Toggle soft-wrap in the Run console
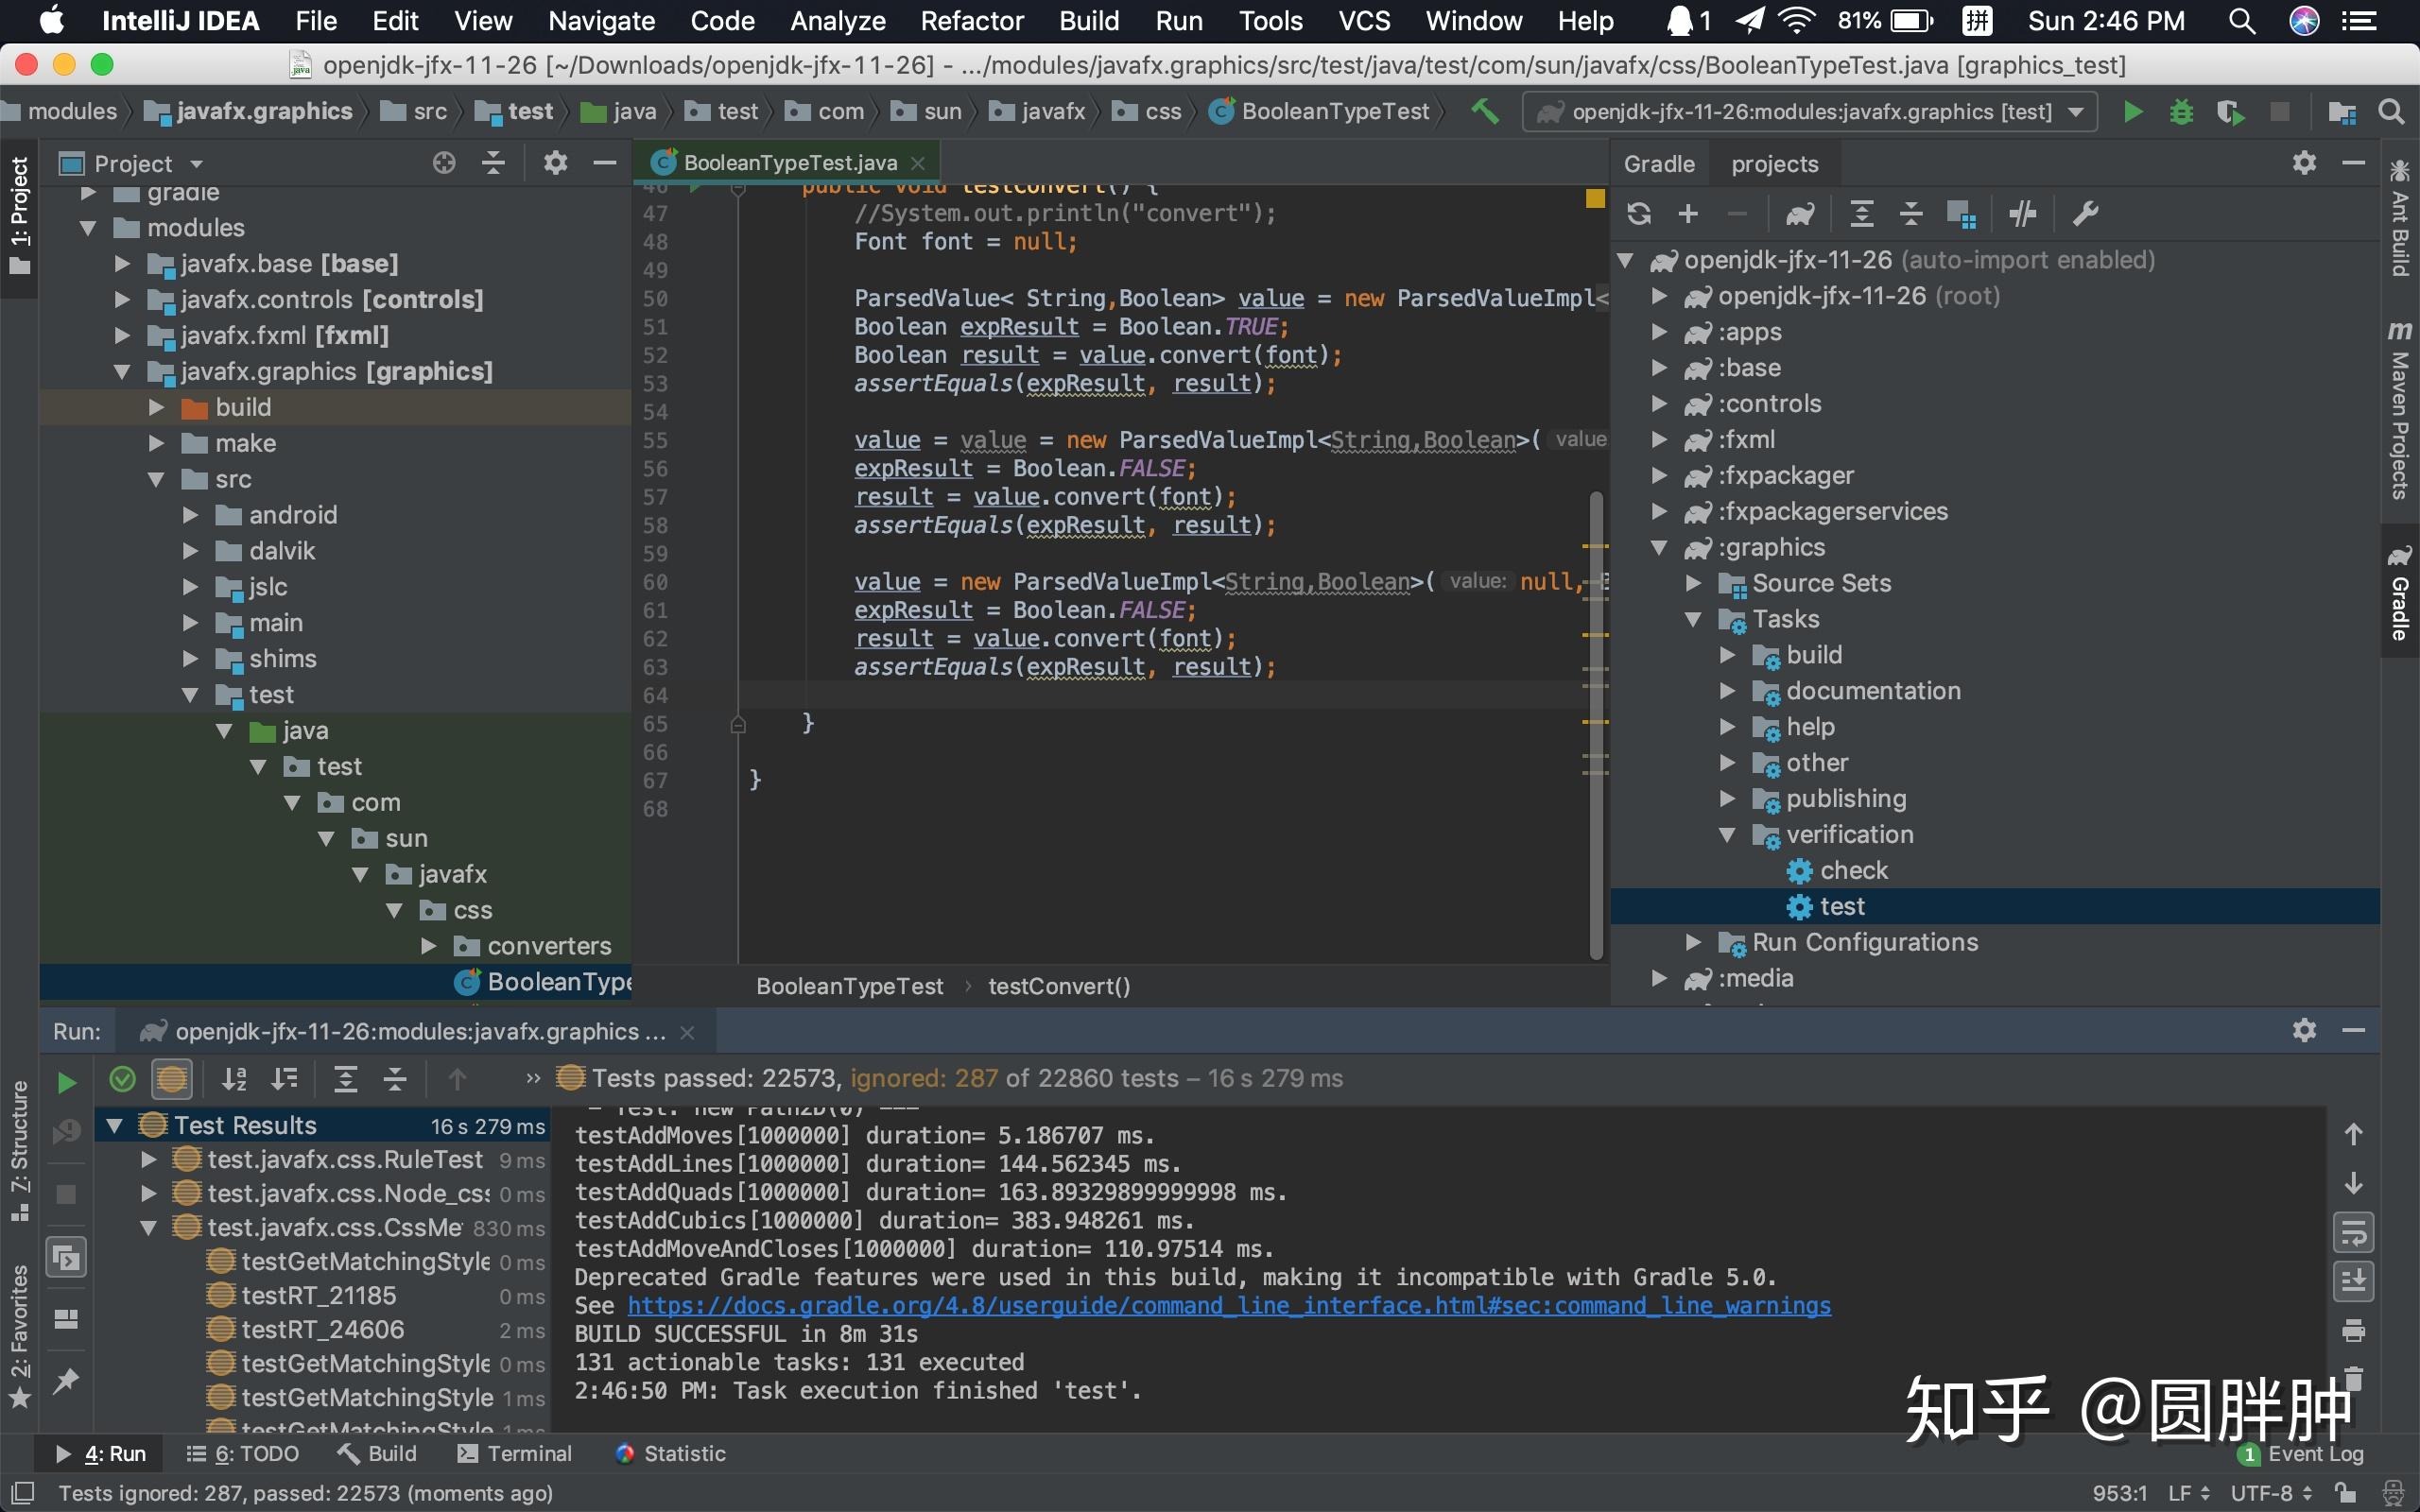 point(2353,1233)
